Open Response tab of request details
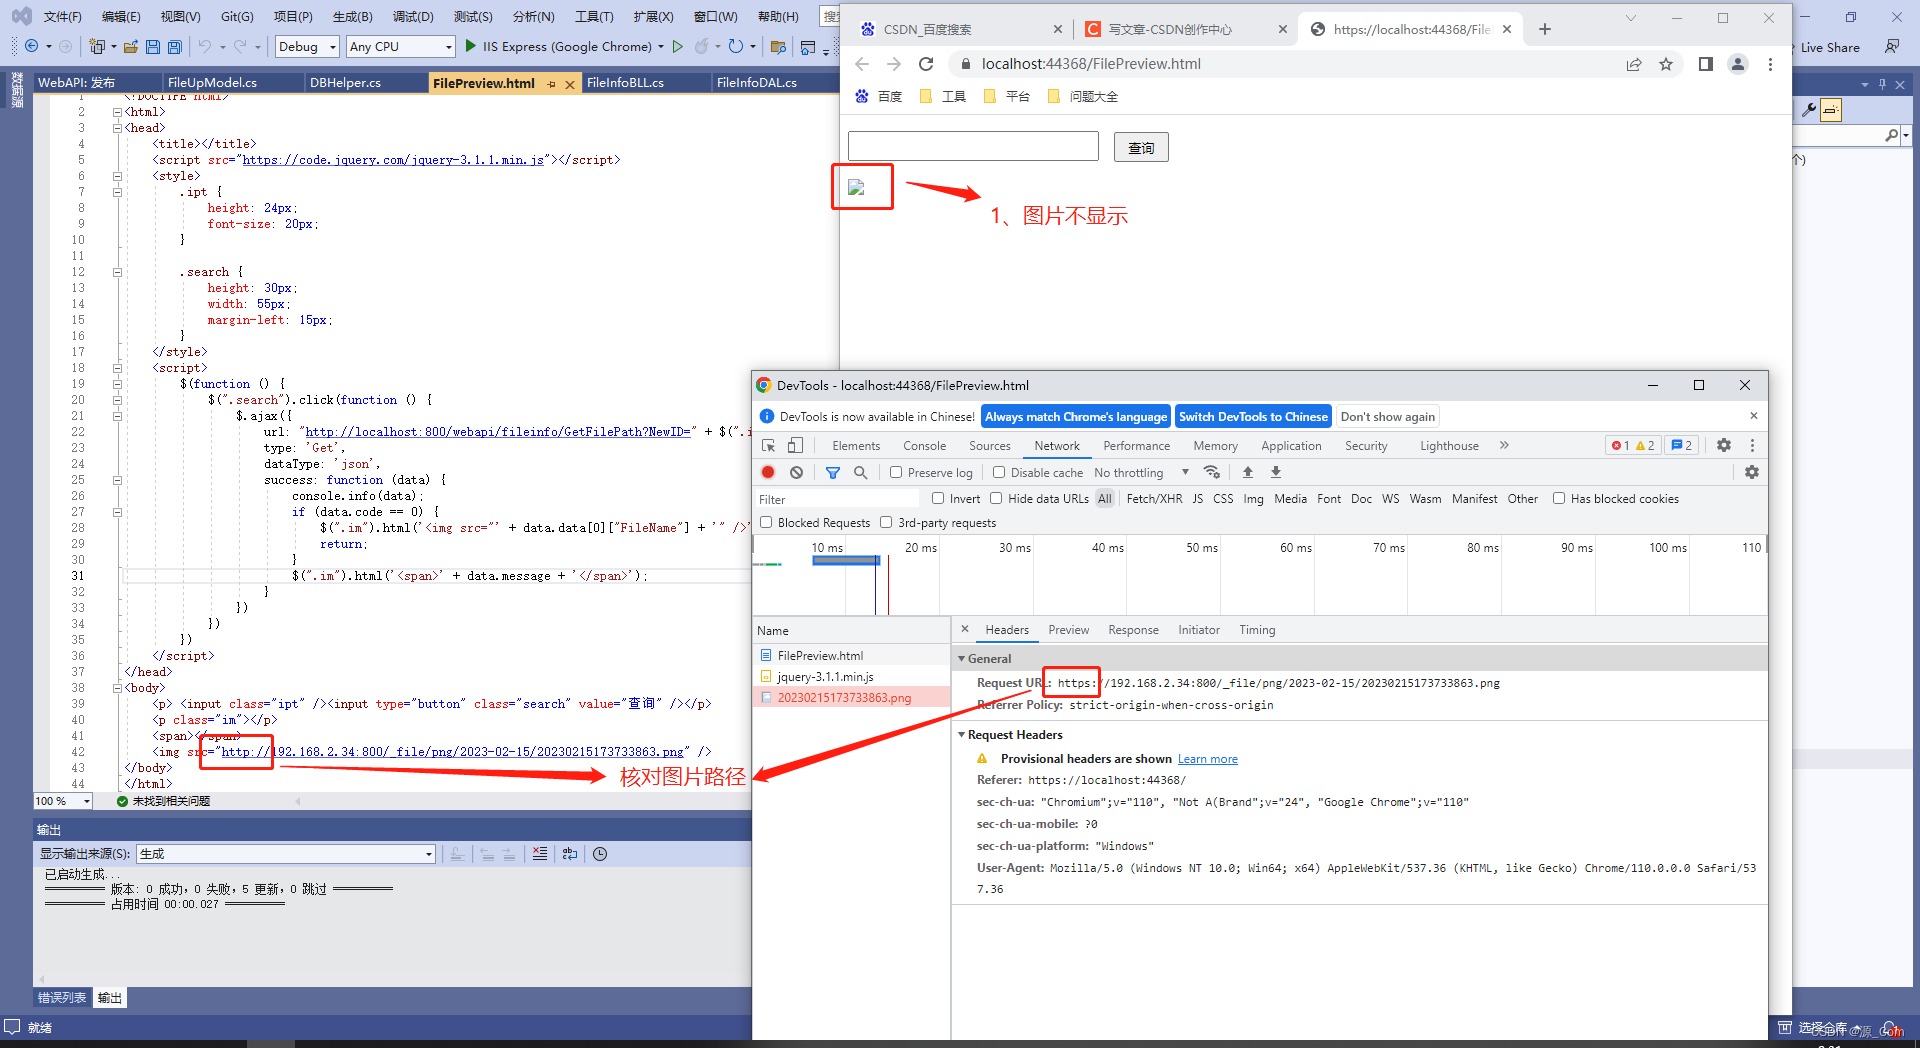The width and height of the screenshot is (1920, 1048). point(1133,630)
